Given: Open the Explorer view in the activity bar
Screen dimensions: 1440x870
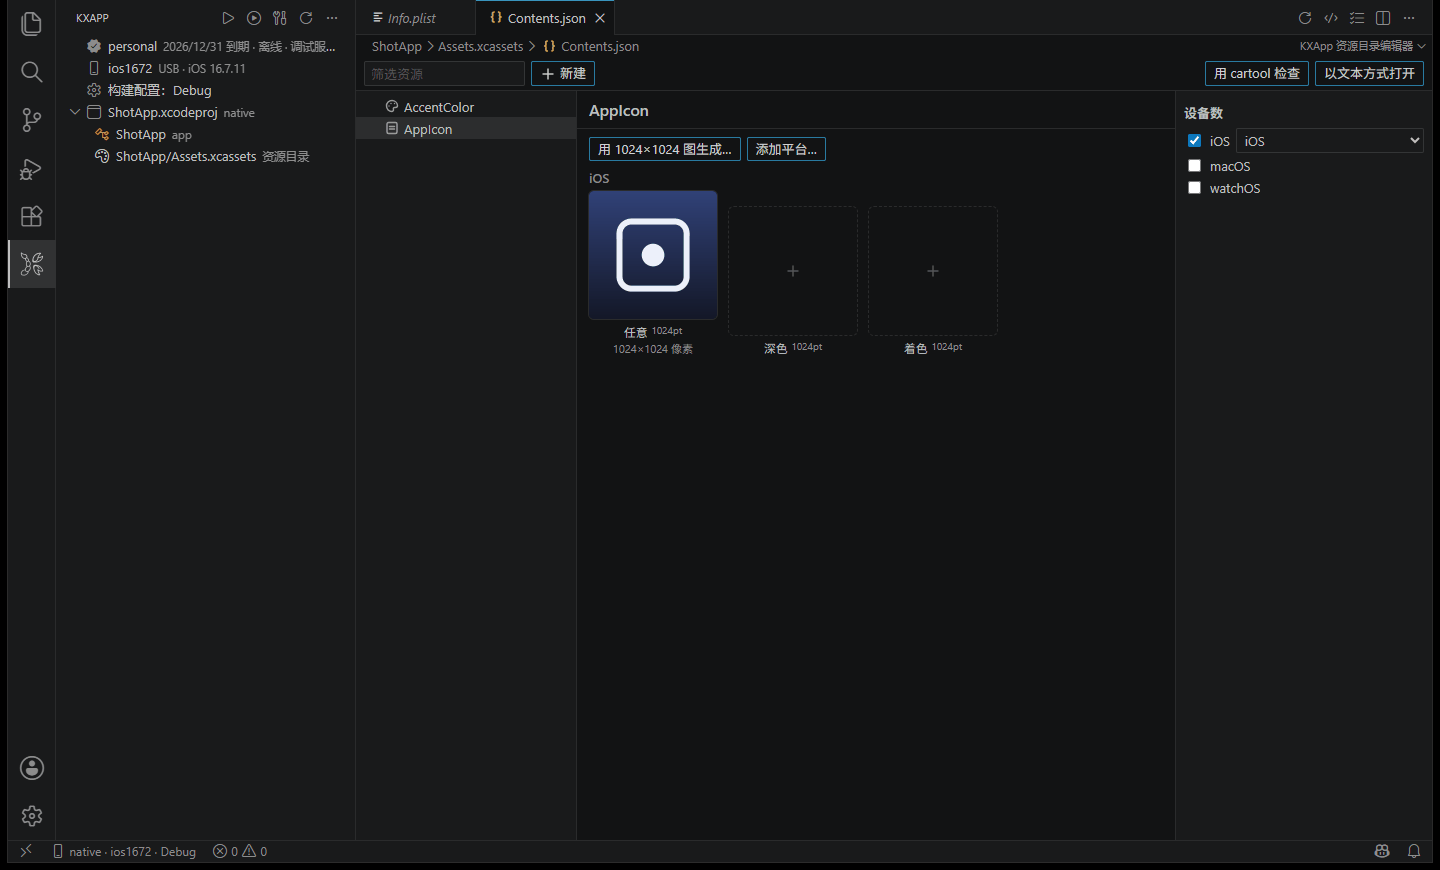Looking at the screenshot, I should (32, 24).
